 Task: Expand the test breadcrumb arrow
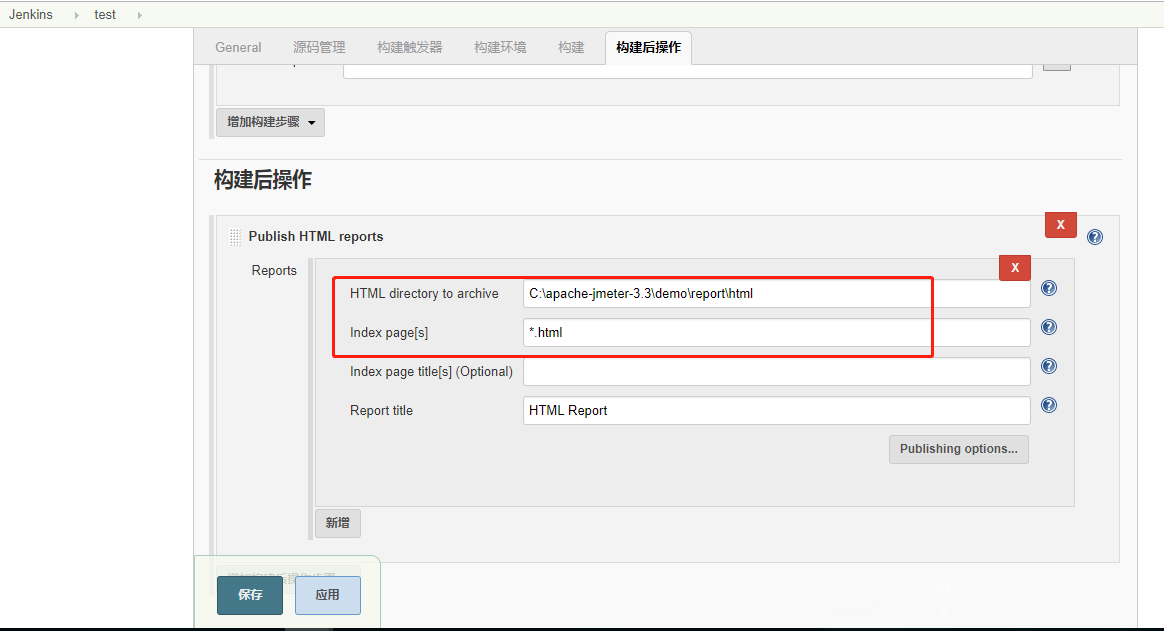pyautogui.click(x=140, y=15)
